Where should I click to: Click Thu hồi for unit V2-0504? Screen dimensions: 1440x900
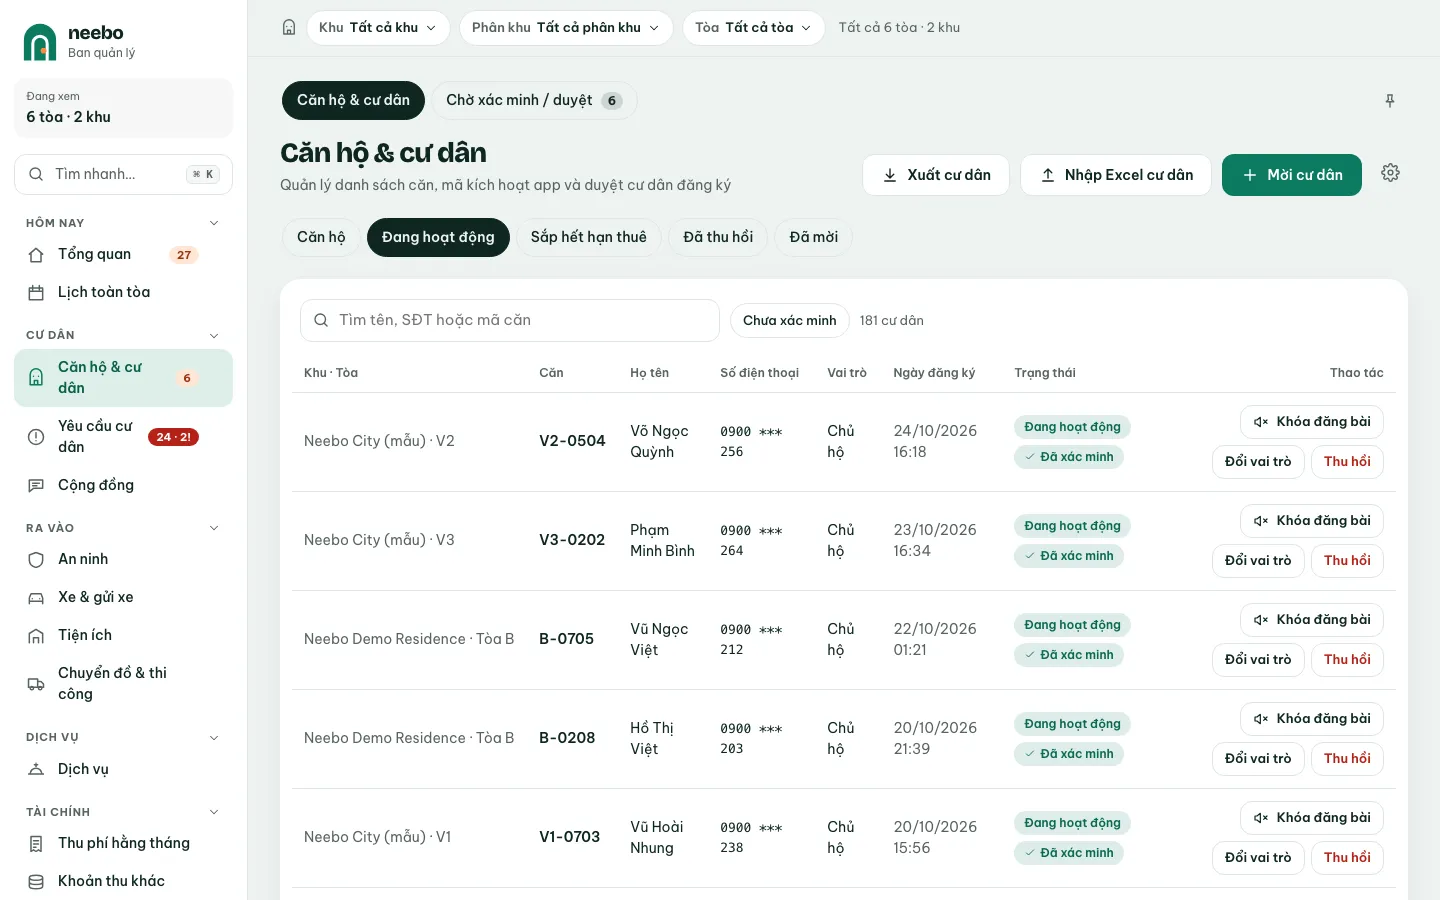coord(1347,462)
